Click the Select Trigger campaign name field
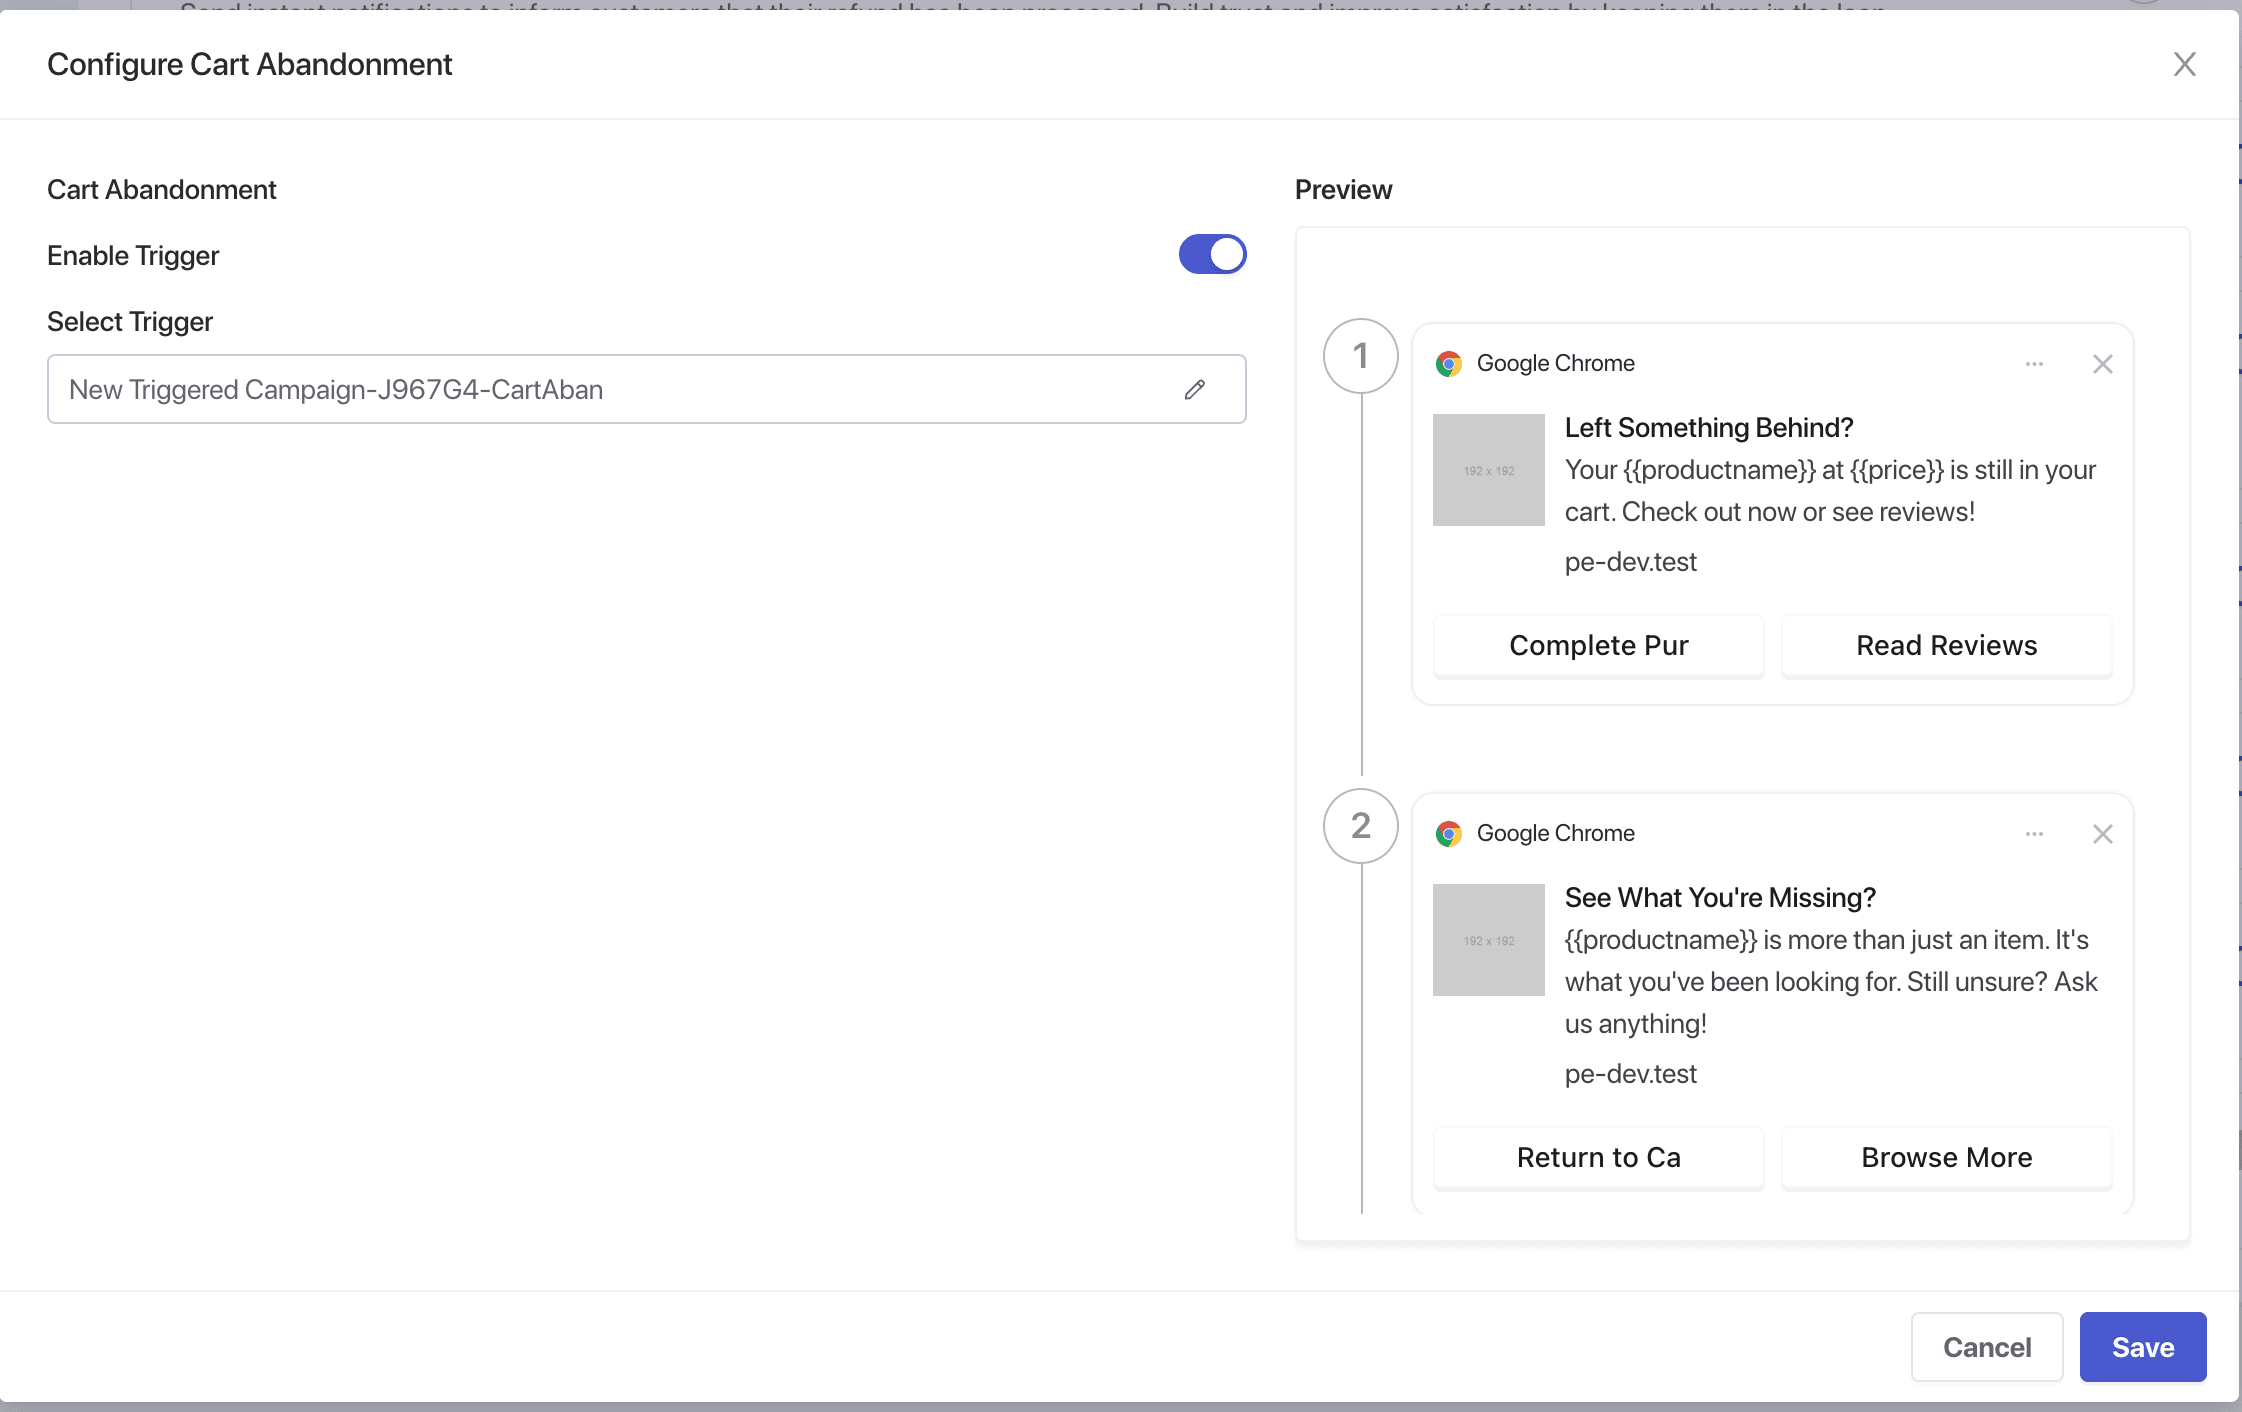This screenshot has width=2242, height=1412. (600, 389)
